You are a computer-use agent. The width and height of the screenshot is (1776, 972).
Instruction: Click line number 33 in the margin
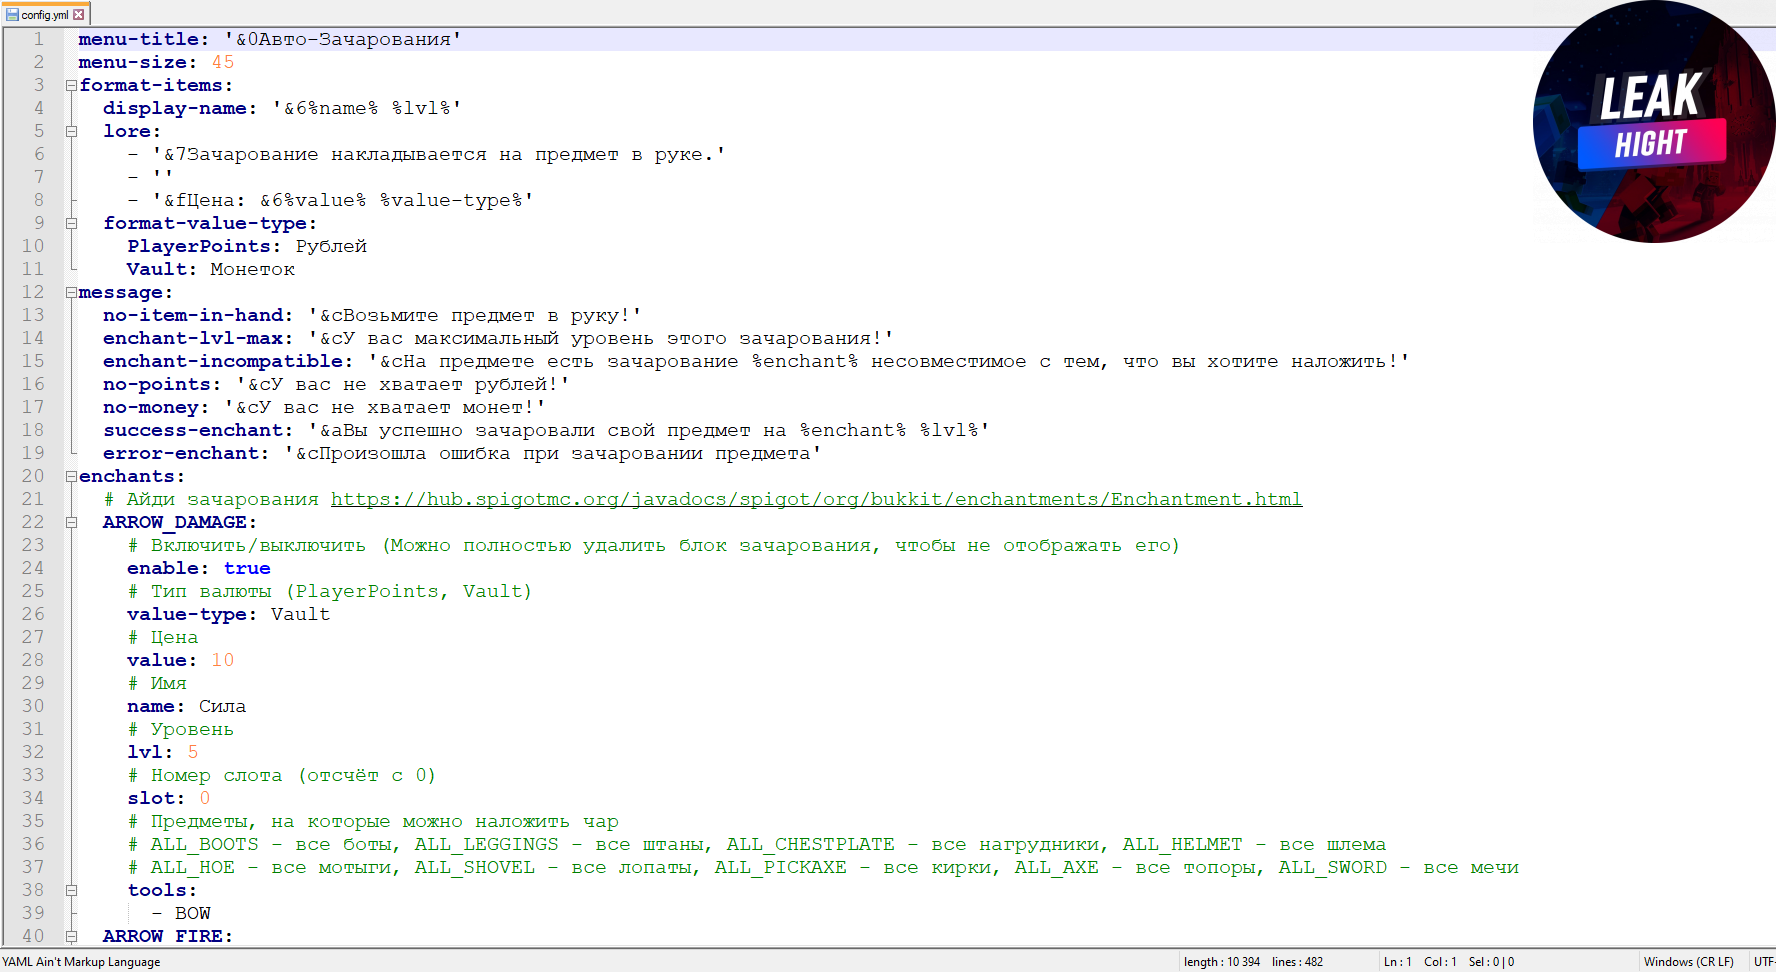coord(33,775)
